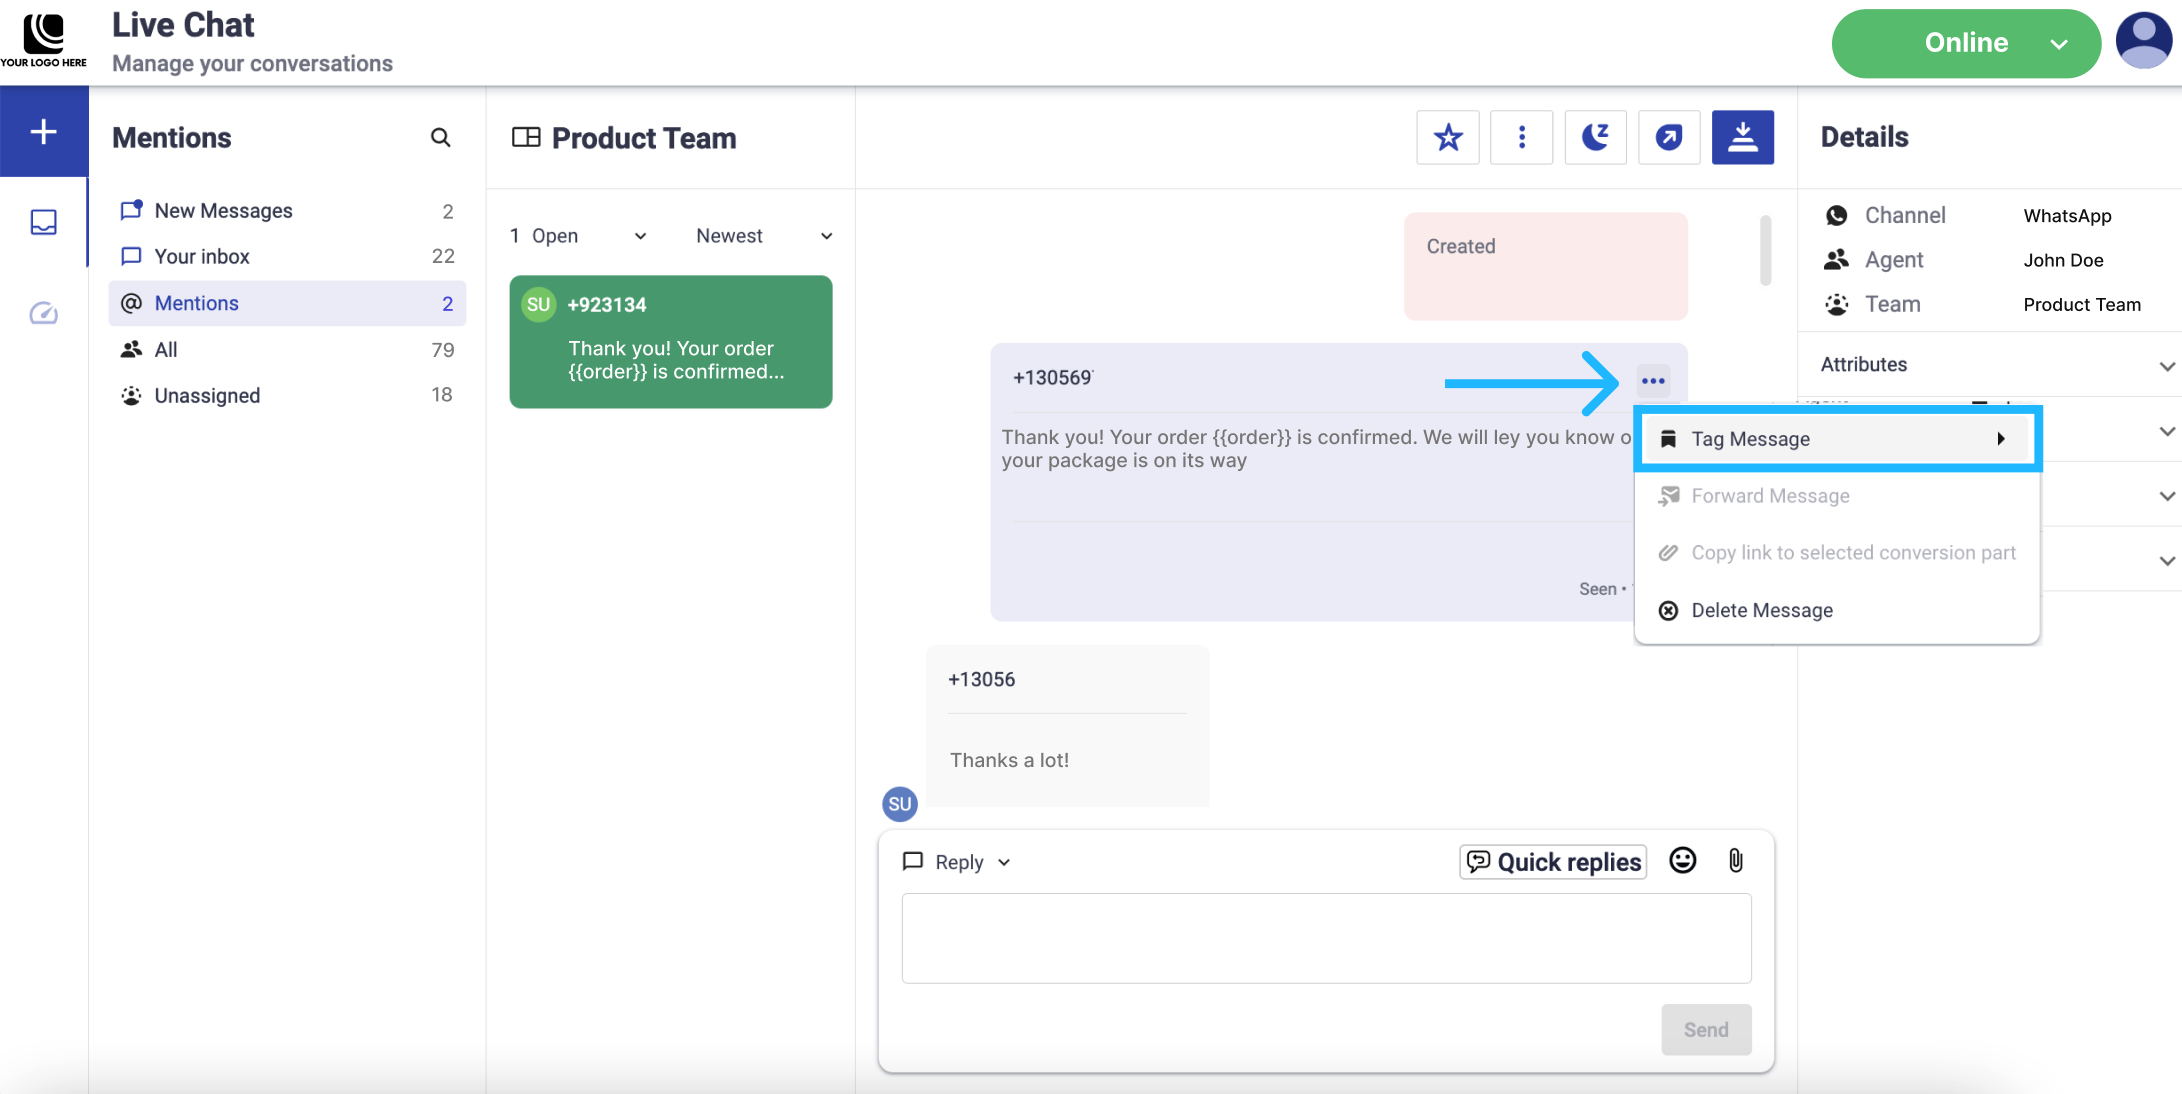Open the dashboard gauge icon in the sidebar

click(44, 314)
